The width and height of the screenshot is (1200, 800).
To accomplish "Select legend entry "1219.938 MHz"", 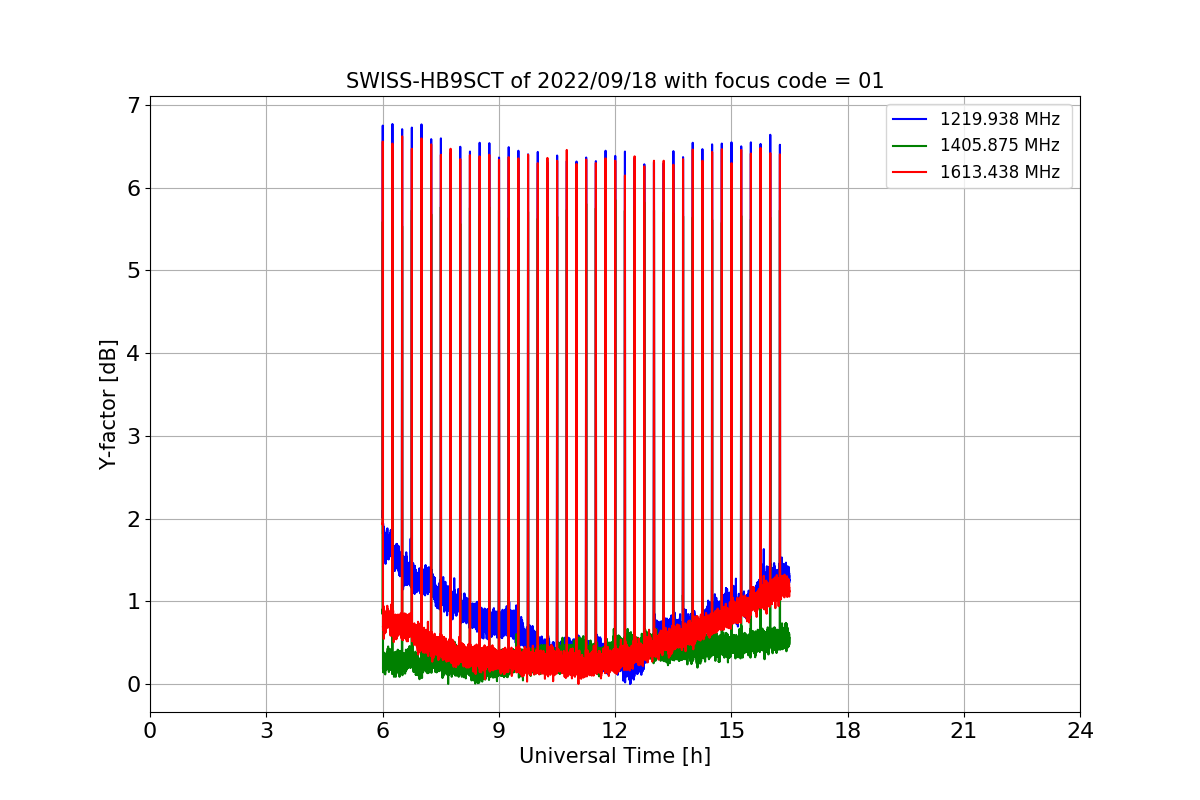I will click(1000, 119).
